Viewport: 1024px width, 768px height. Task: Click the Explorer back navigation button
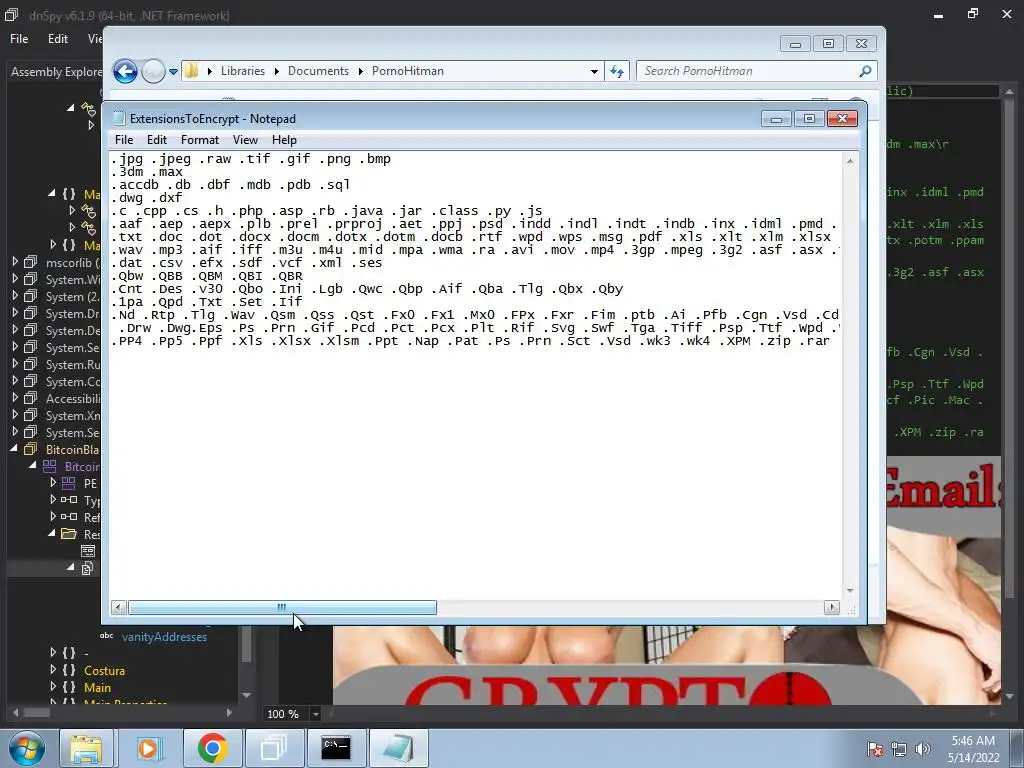[125, 71]
